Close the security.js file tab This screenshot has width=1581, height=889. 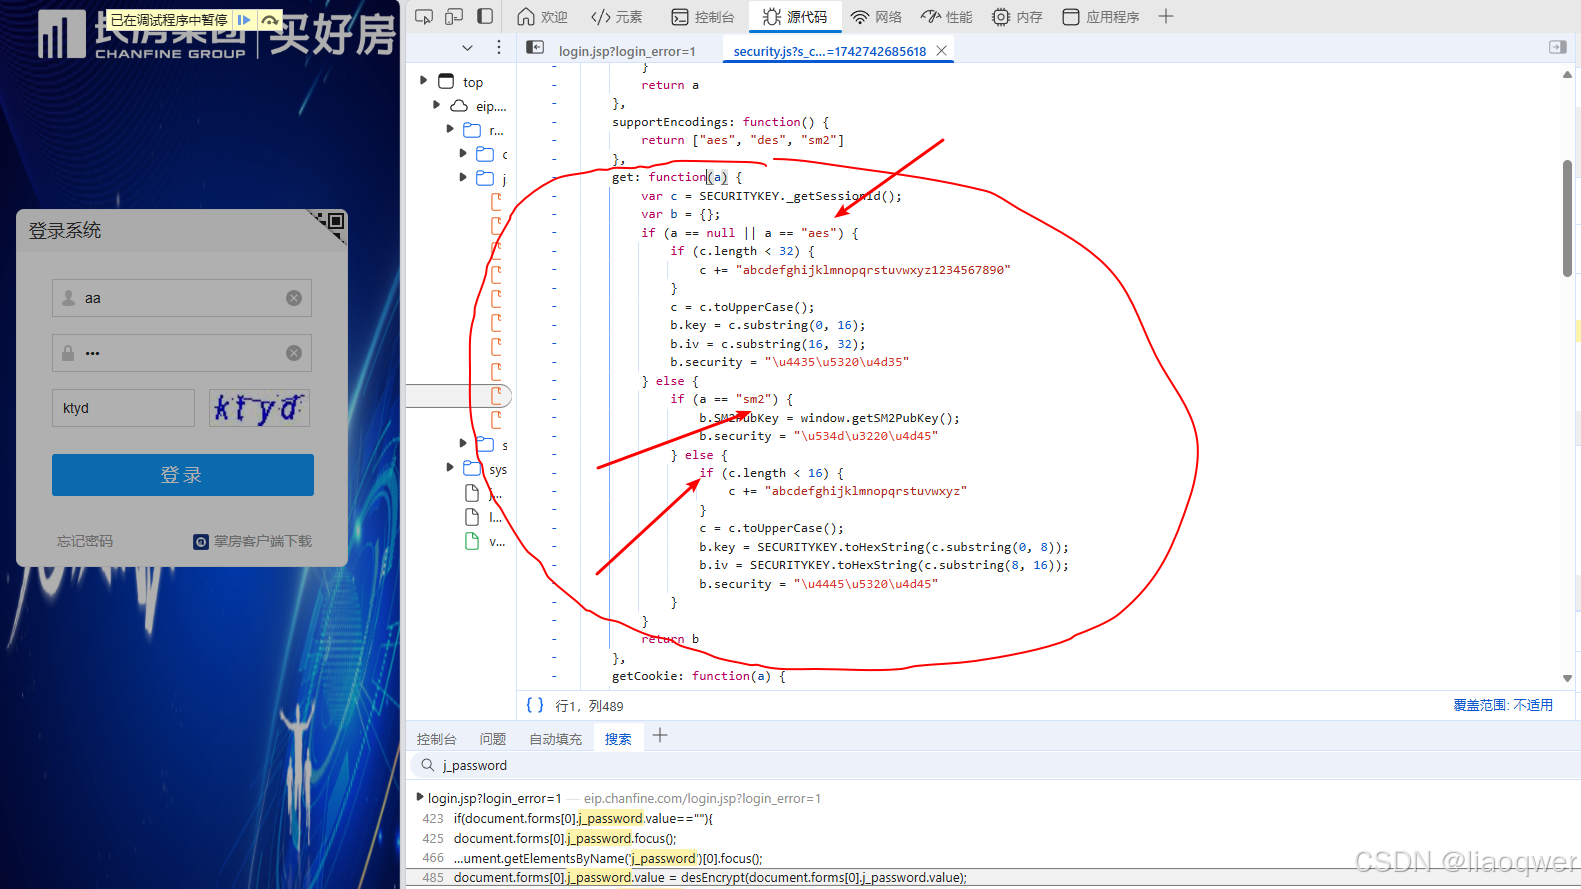(941, 51)
